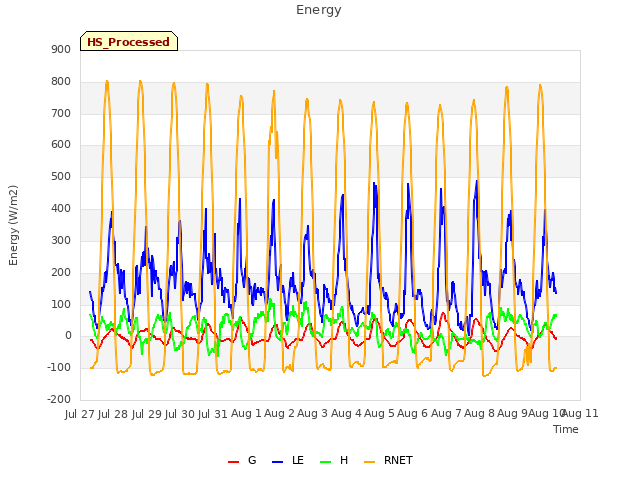640x480 pixels.
Task: Click the blue LE legend color marker
Action: coord(278,462)
